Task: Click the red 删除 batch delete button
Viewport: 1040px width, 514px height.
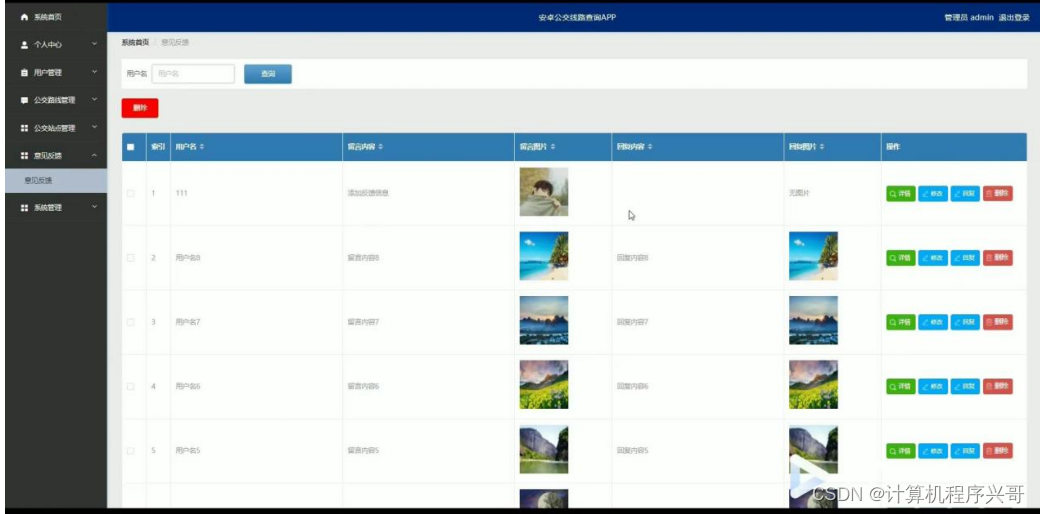Action: [140, 108]
